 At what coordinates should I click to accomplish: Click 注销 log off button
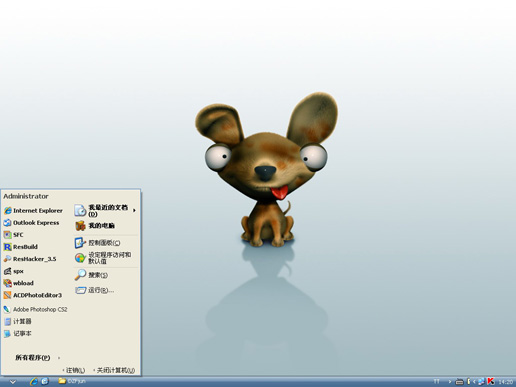(x=74, y=370)
